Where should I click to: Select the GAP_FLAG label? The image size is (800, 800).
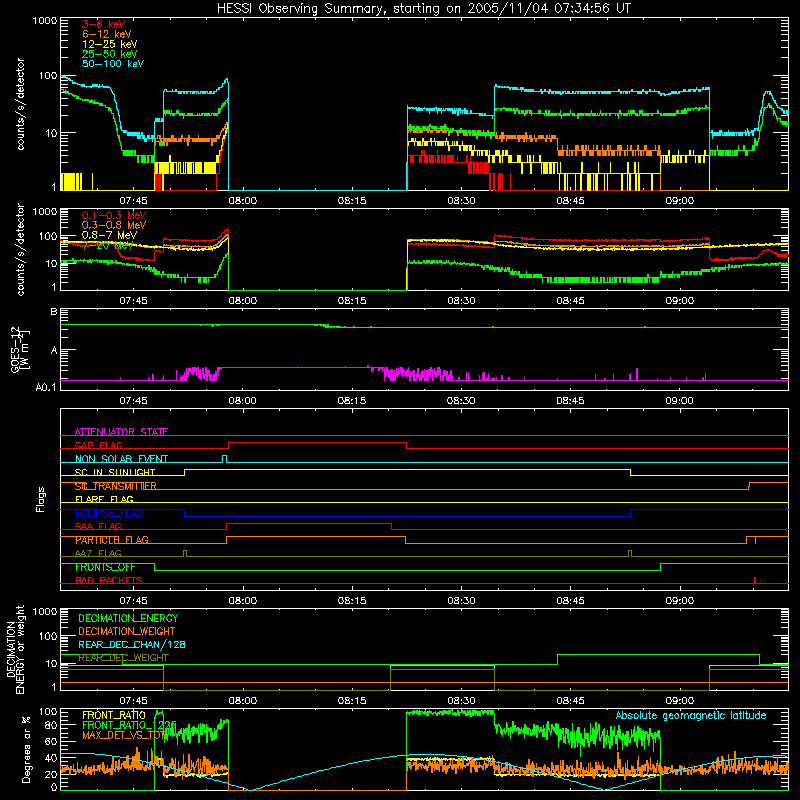pyautogui.click(x=98, y=445)
